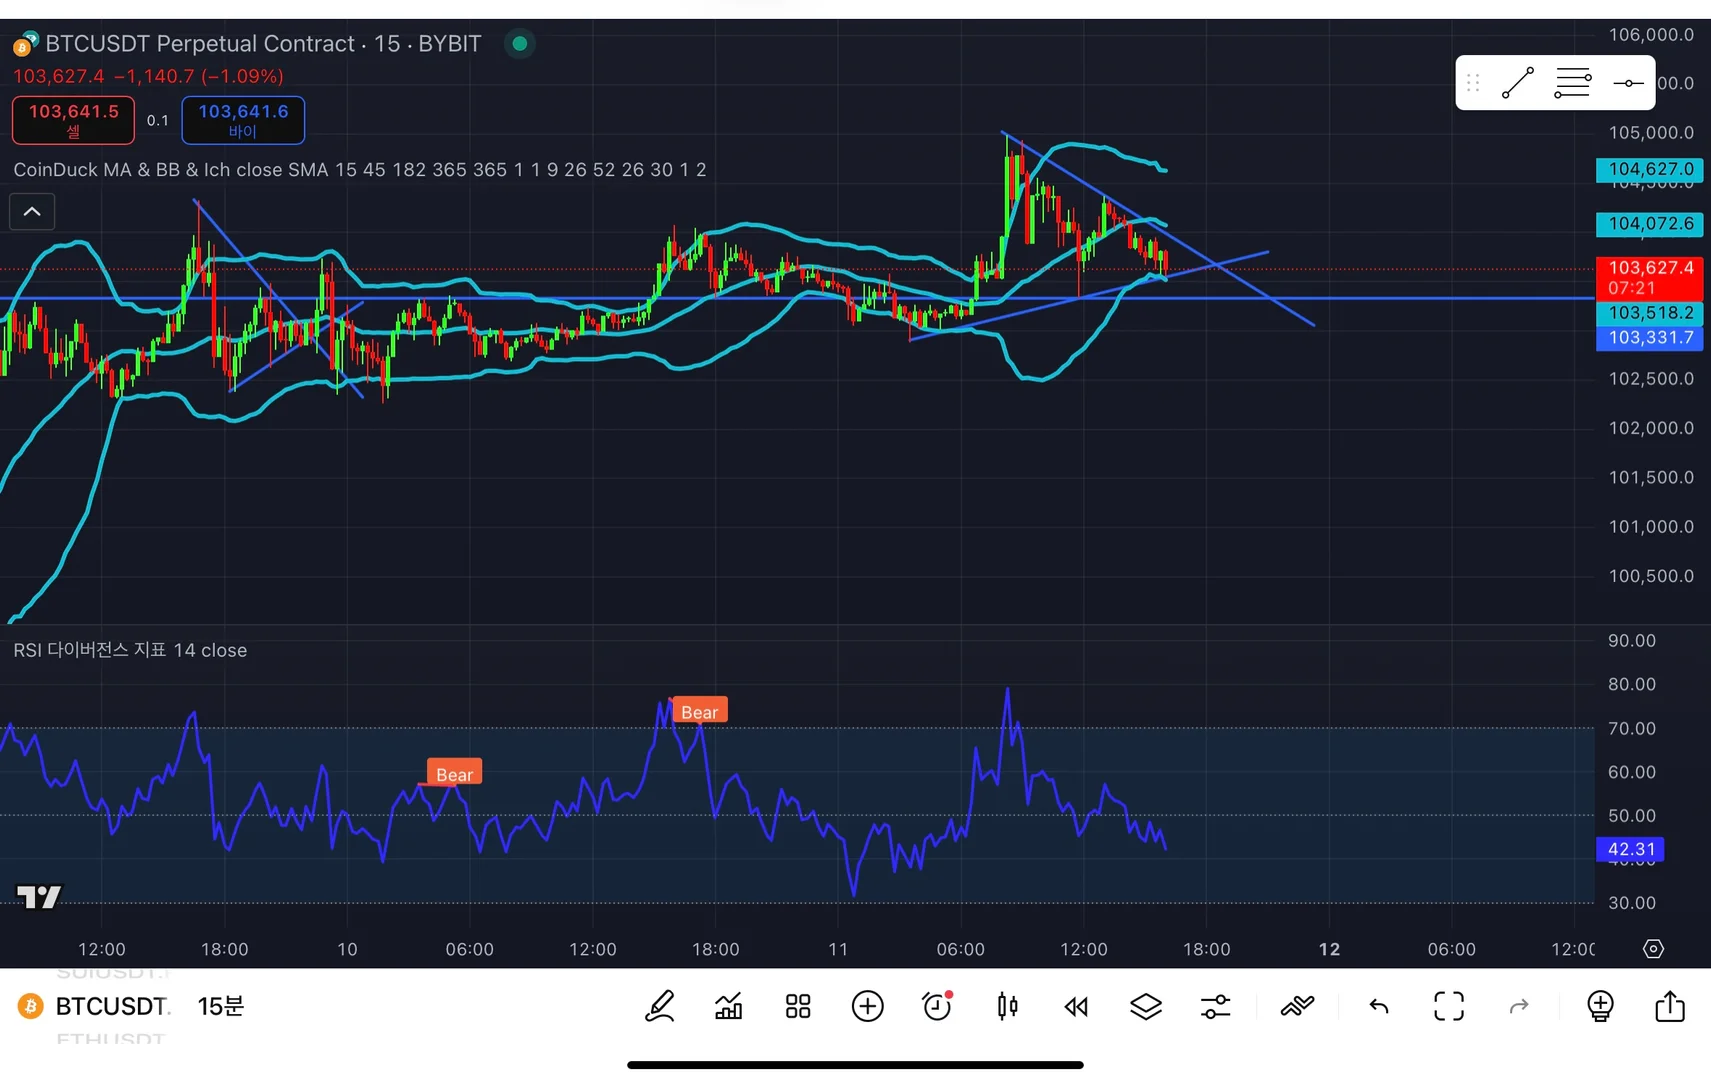This screenshot has height=1080, width=1711.
Task: Tap the double zigzag line icon
Action: coord(1297,1006)
